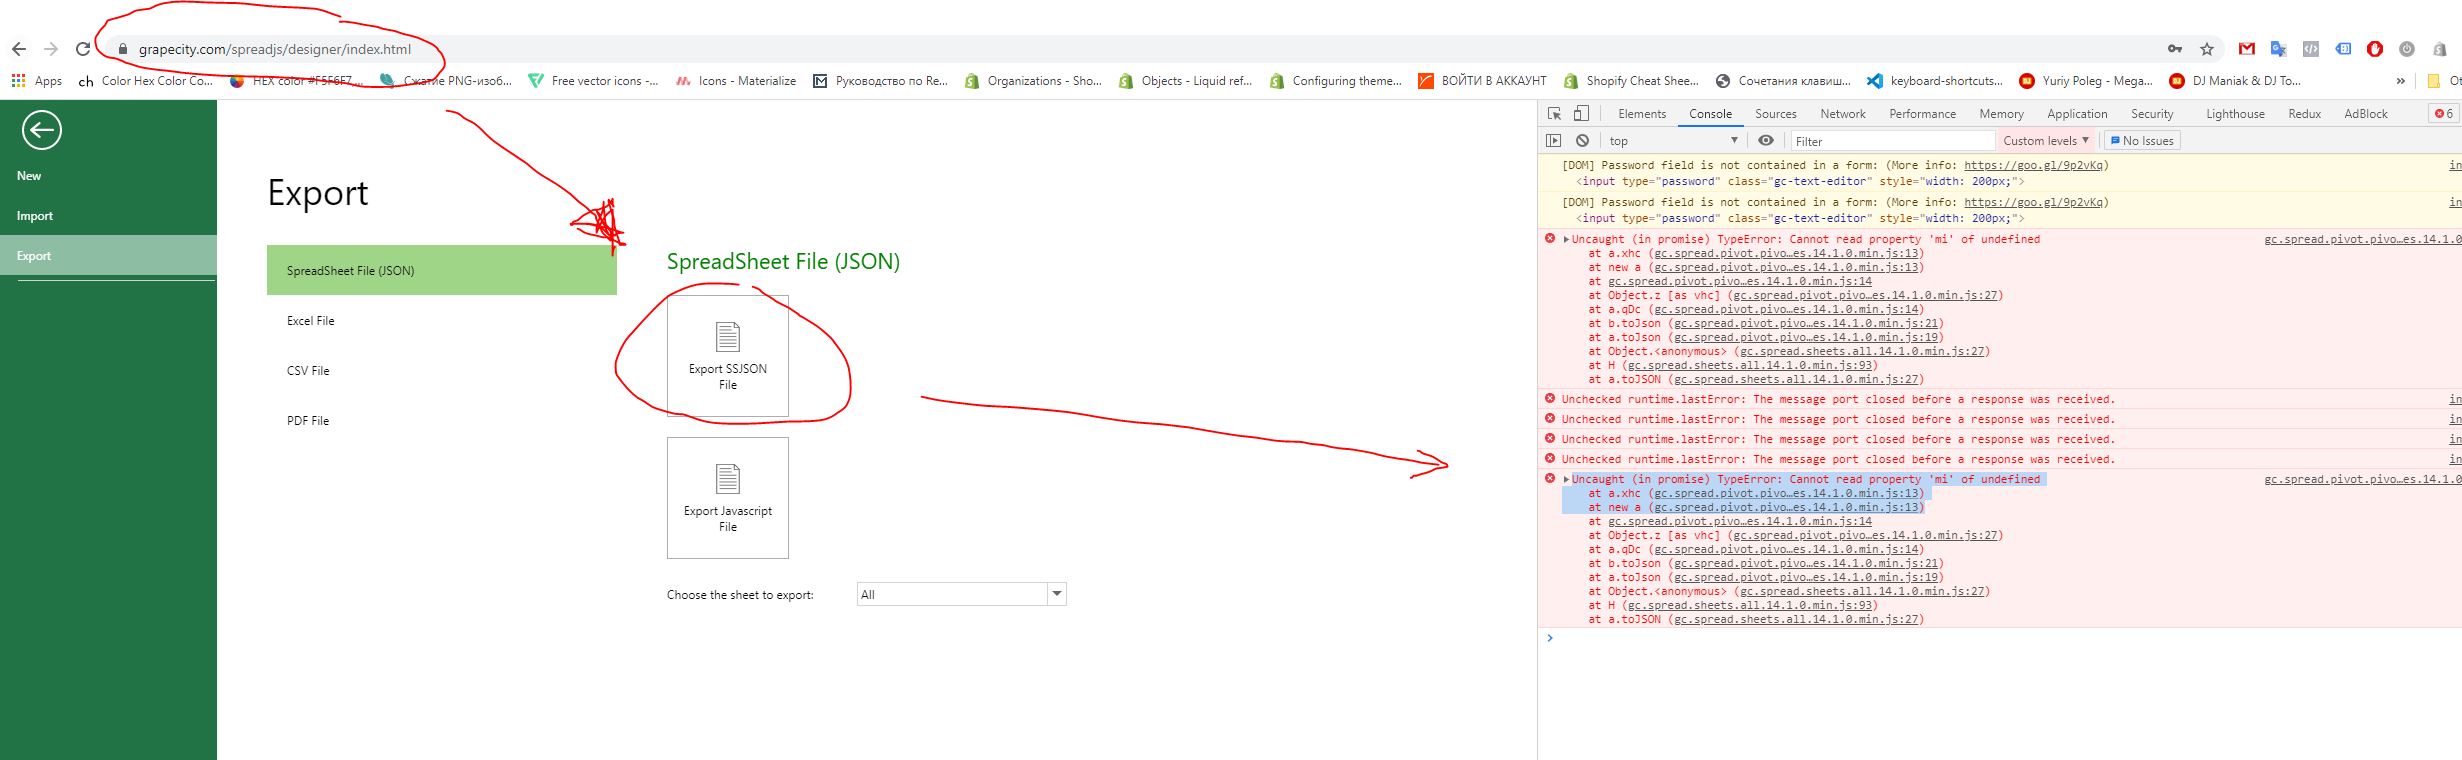Viewport: 2462px width, 760px height.
Task: Click the Export Javascript File button
Action: point(727,498)
